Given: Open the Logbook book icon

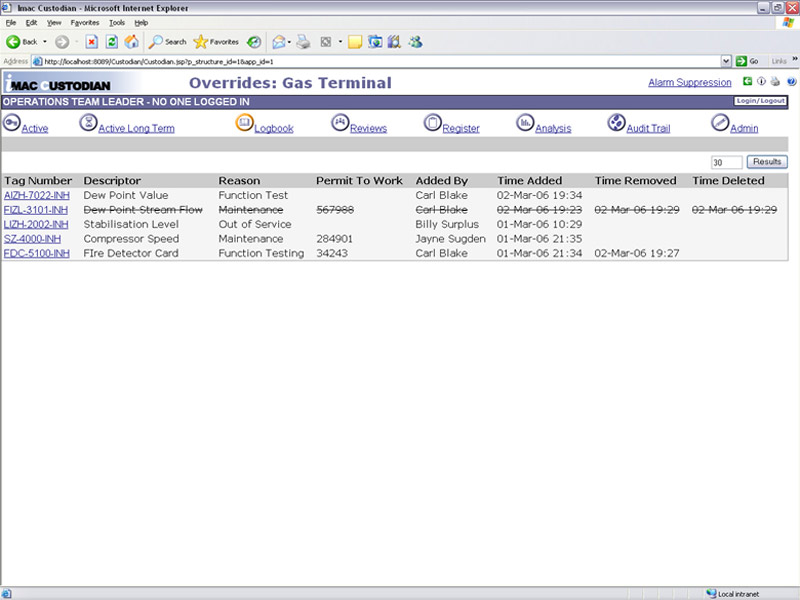Looking at the screenshot, I should [x=244, y=123].
